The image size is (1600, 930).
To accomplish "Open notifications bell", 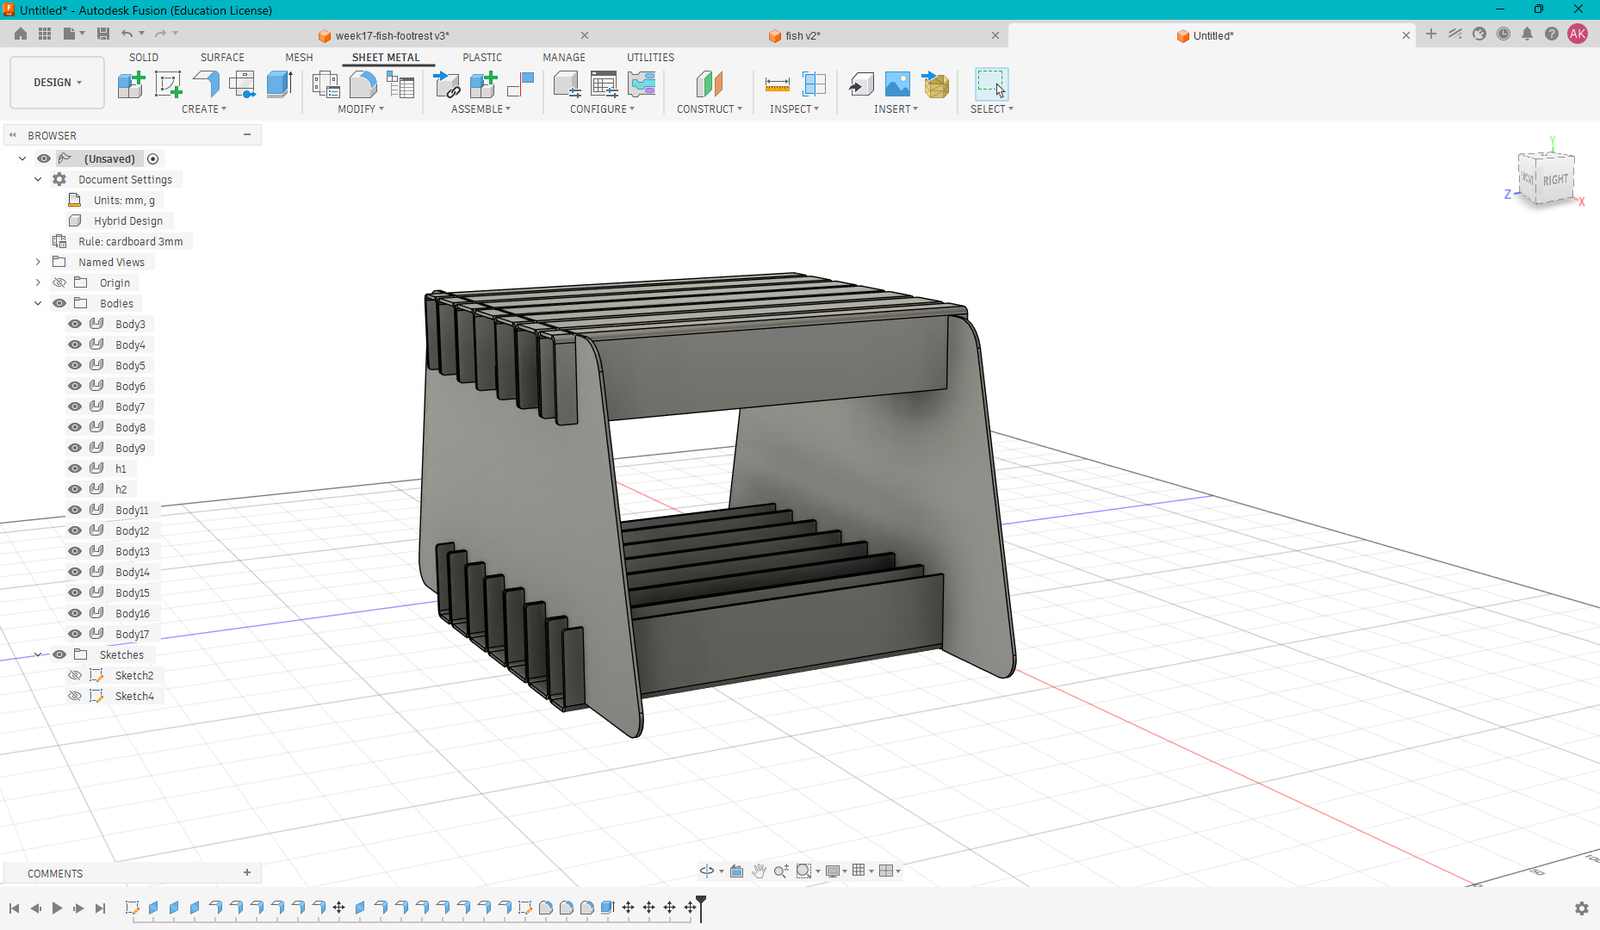I will click(x=1527, y=34).
